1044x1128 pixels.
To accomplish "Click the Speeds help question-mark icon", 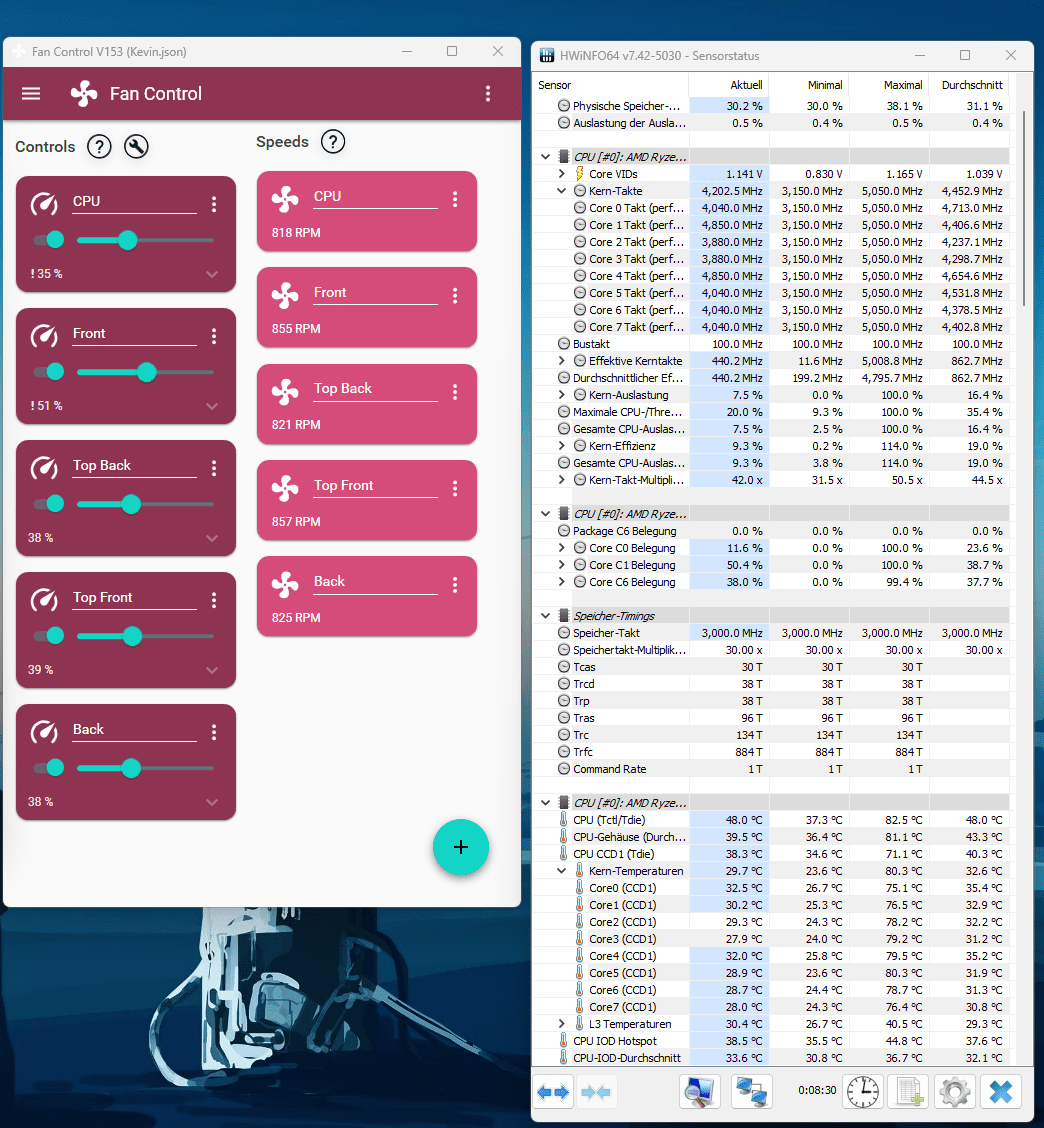I will (332, 142).
